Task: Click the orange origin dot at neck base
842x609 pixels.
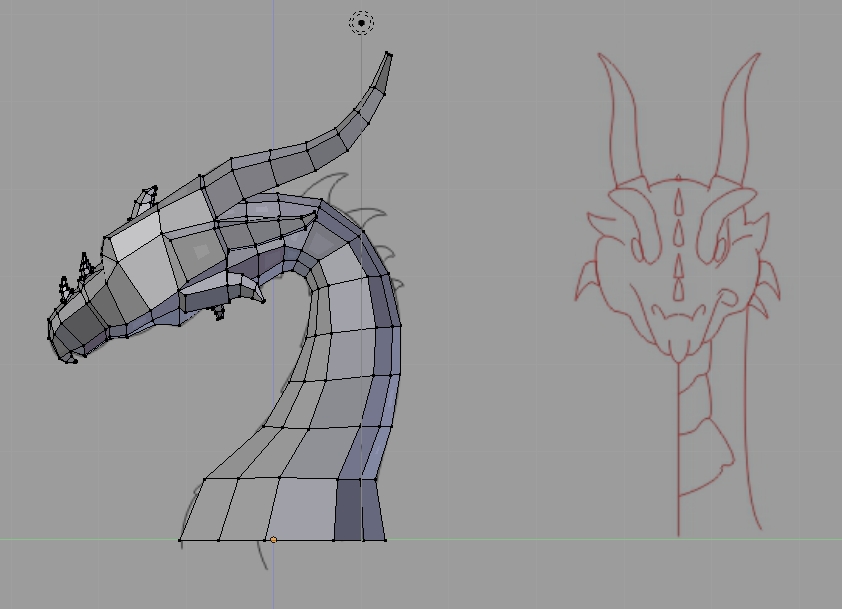Action: tap(273, 540)
